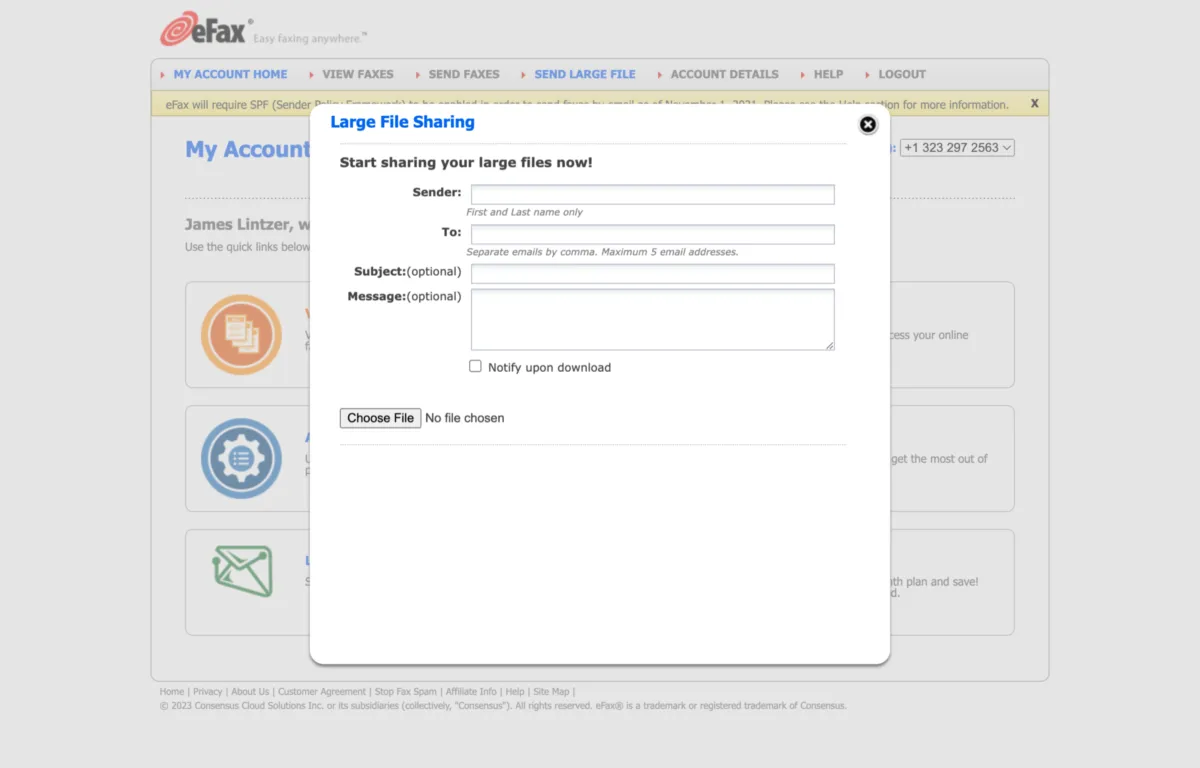
Task: Open the Home footer link
Action: point(172,691)
